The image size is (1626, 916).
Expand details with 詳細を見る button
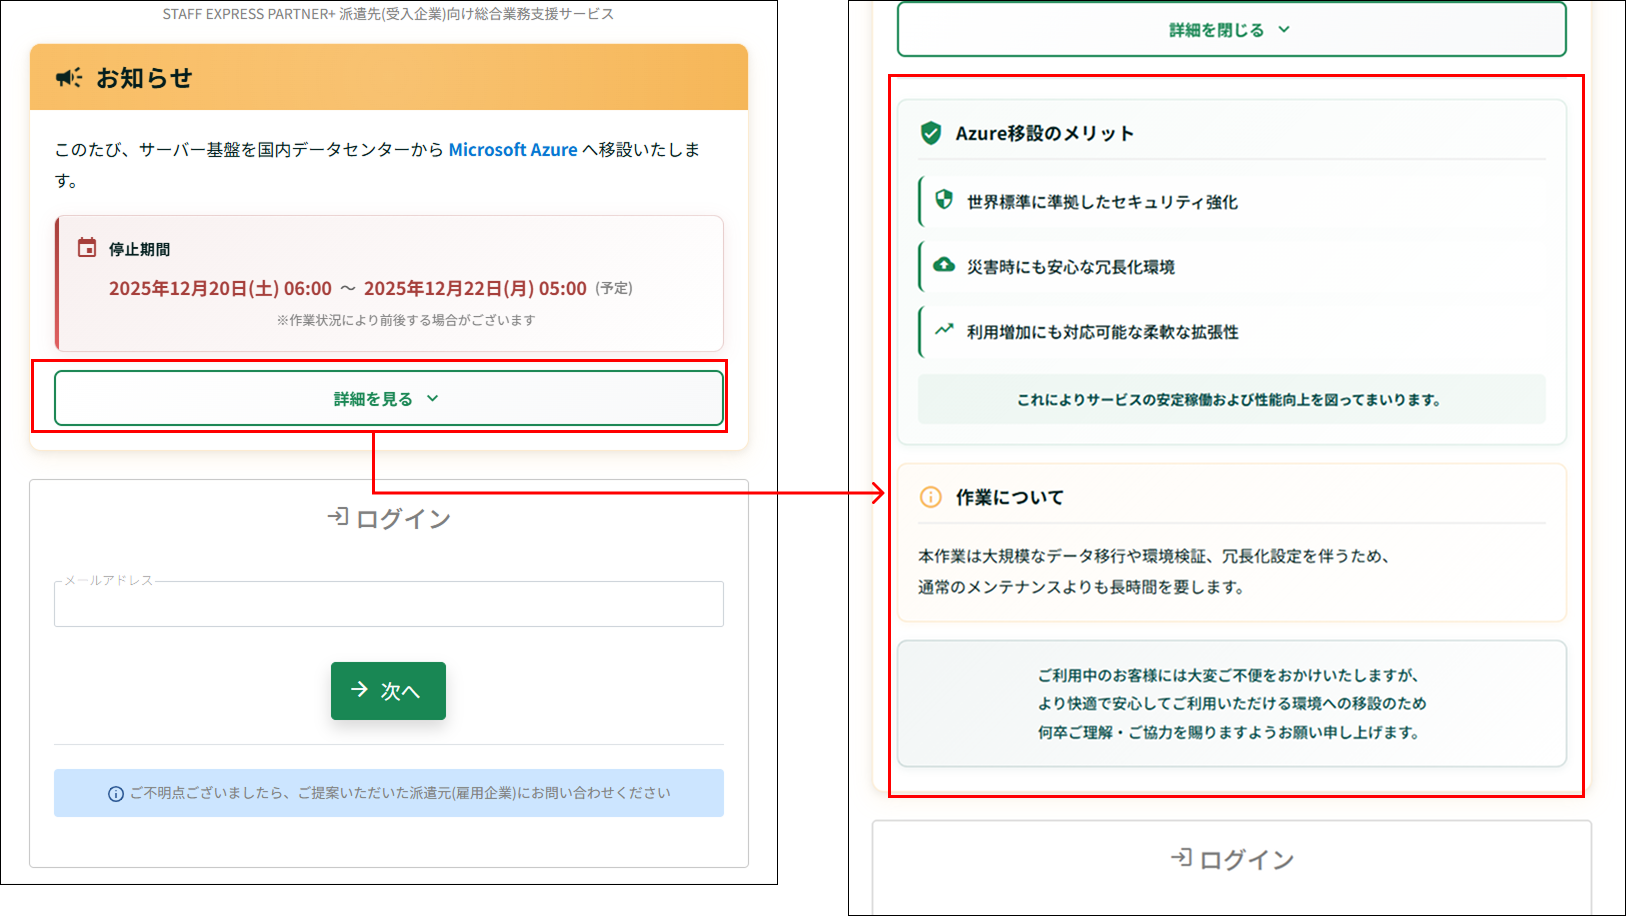coord(389,398)
